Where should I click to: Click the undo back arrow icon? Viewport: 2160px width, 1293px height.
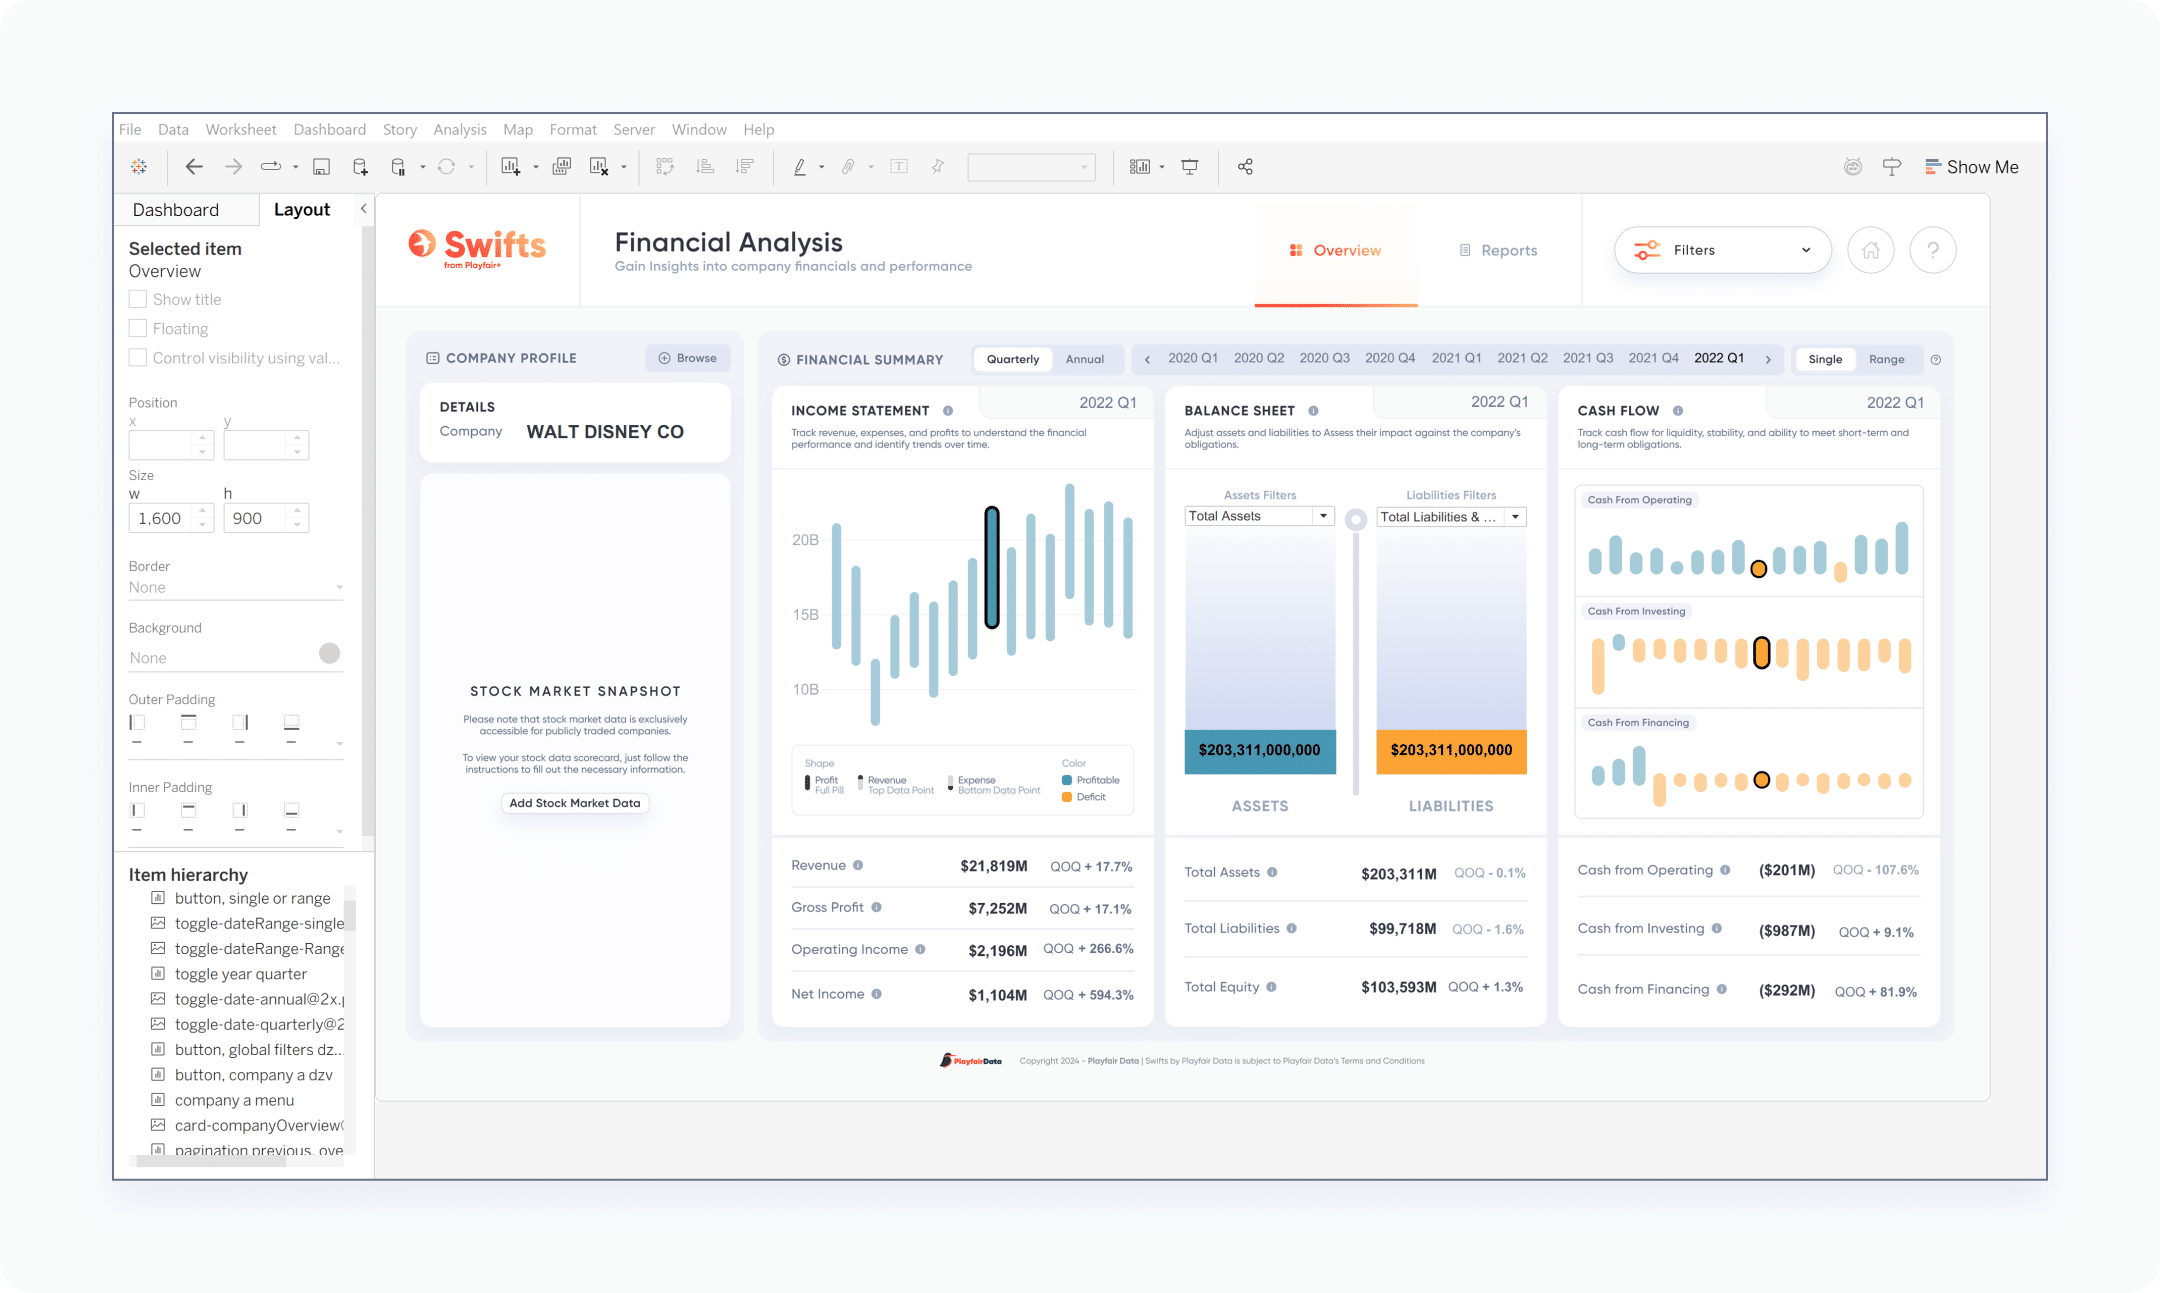[194, 167]
